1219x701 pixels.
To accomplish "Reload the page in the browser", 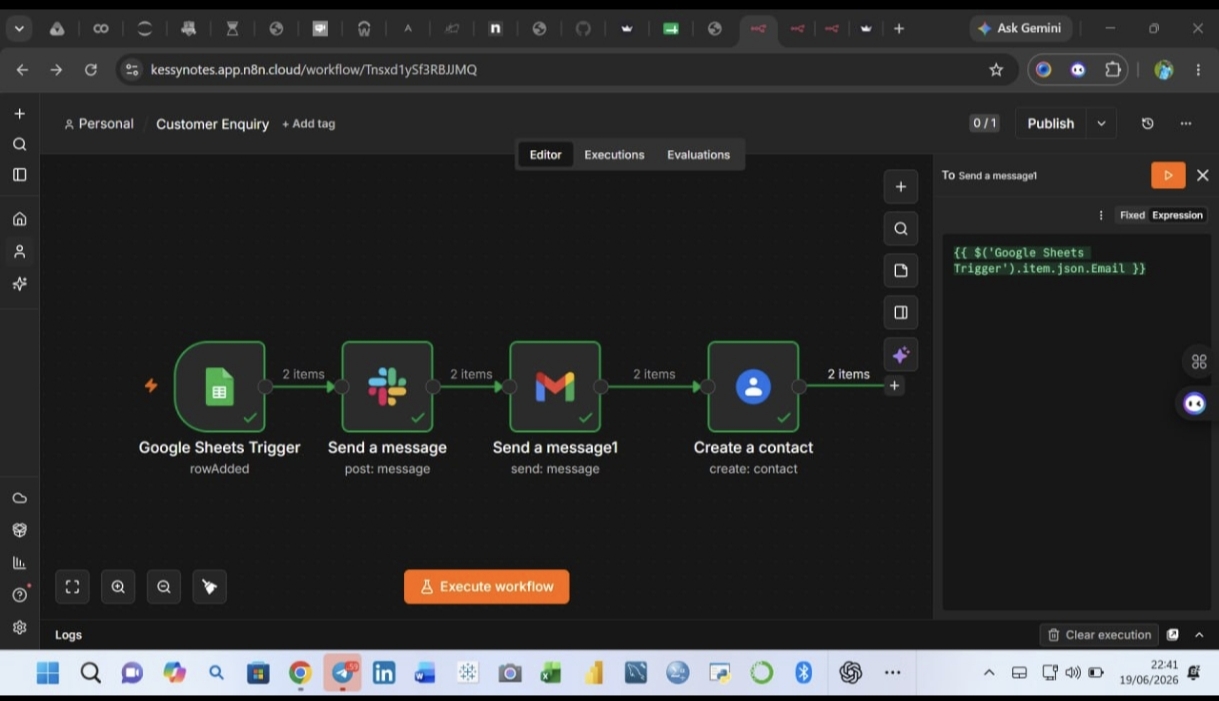I will 91,70.
